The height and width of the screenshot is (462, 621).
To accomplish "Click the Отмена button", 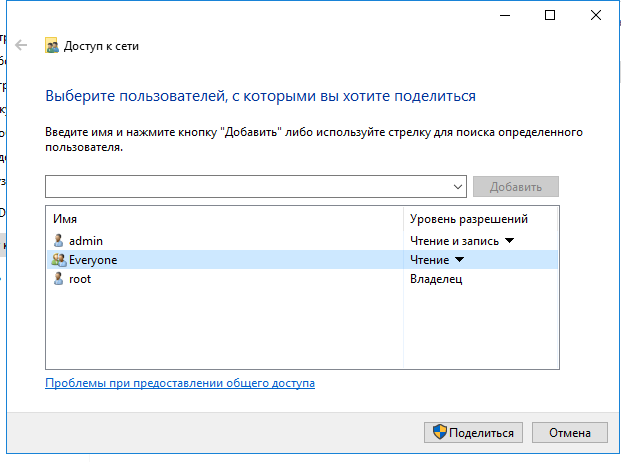I will coord(570,433).
